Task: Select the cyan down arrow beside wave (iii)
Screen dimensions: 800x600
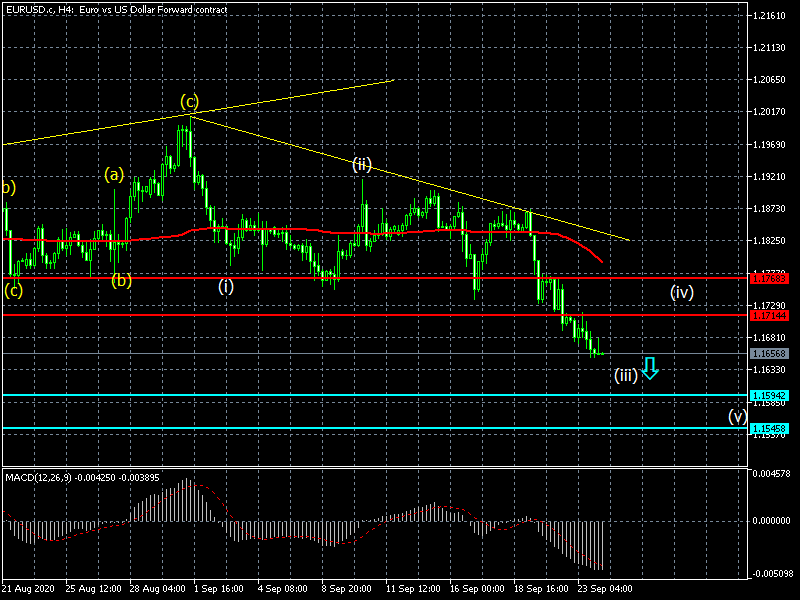Action: click(x=649, y=368)
